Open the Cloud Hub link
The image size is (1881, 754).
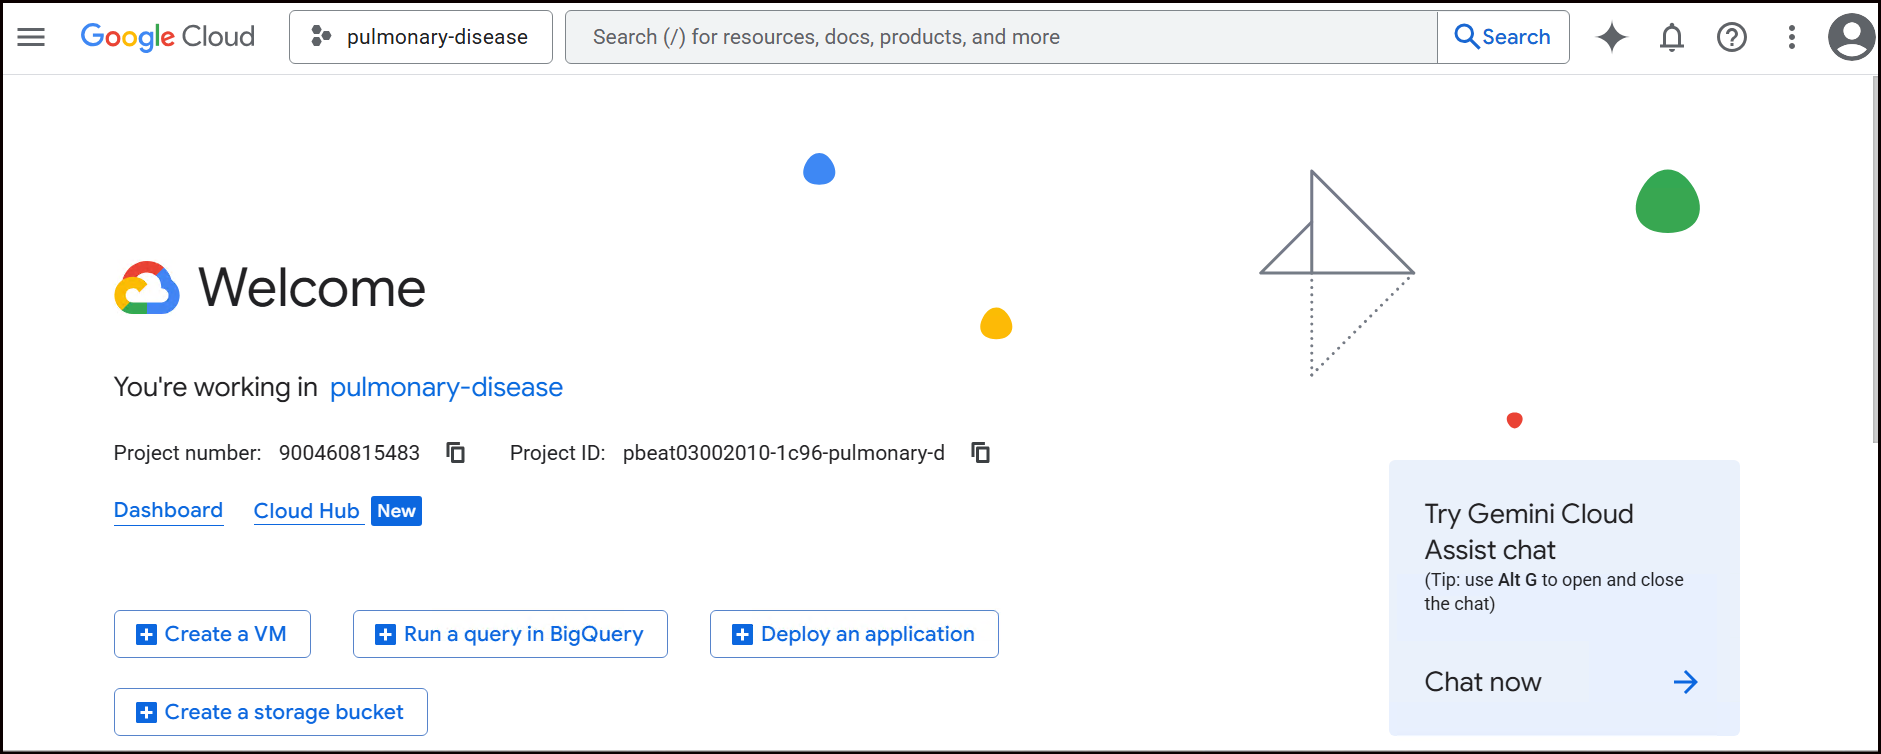pyautogui.click(x=306, y=511)
